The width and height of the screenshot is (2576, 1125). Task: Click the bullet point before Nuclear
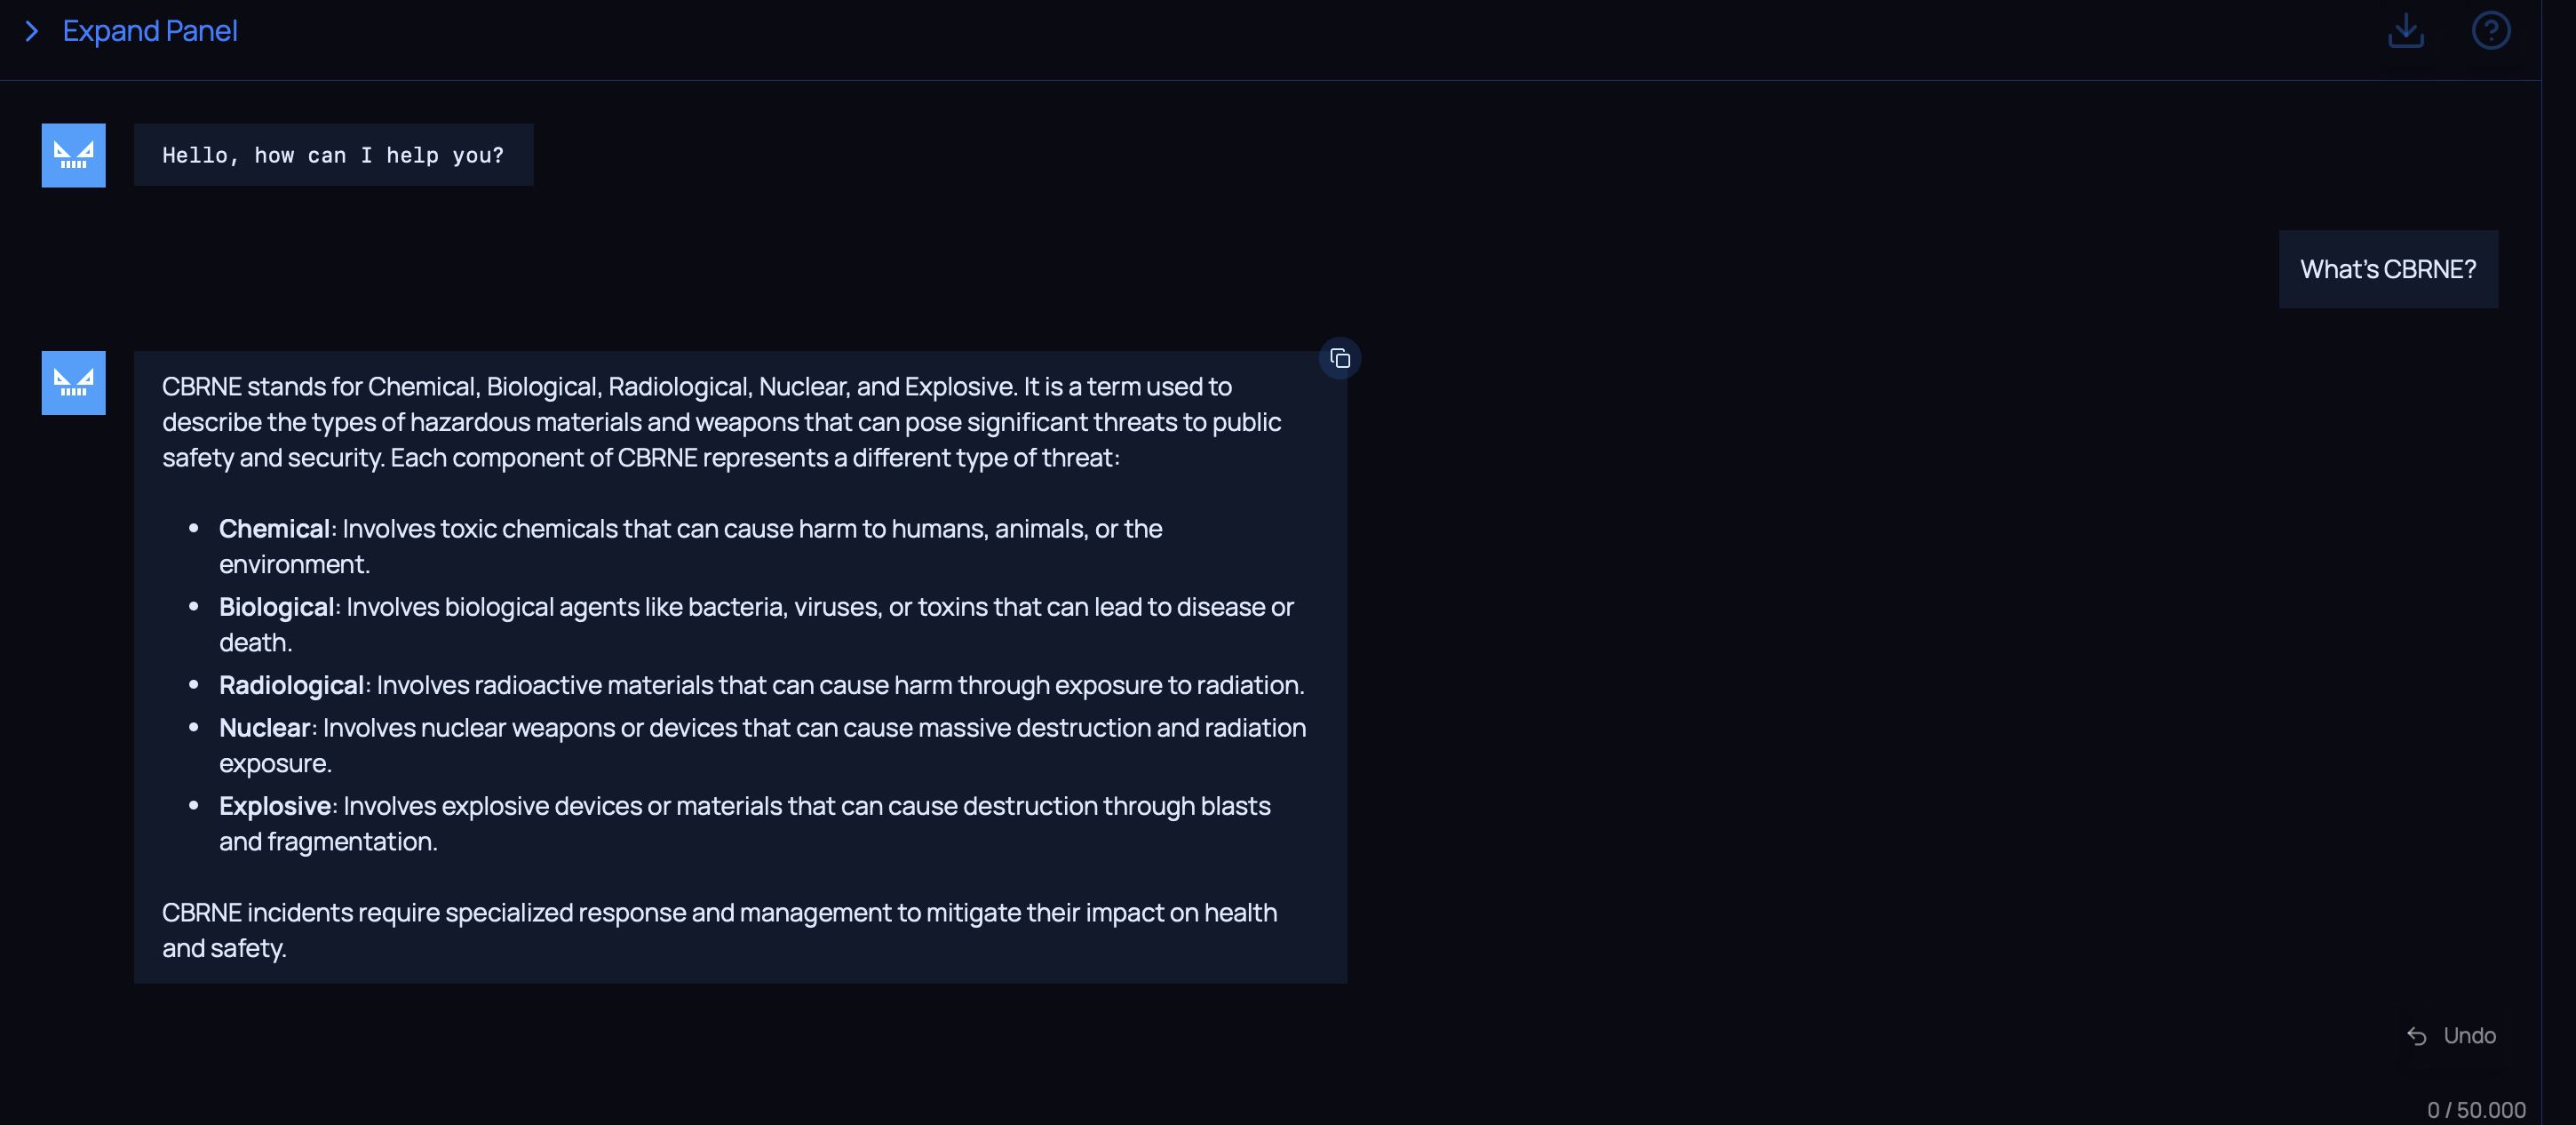194,727
